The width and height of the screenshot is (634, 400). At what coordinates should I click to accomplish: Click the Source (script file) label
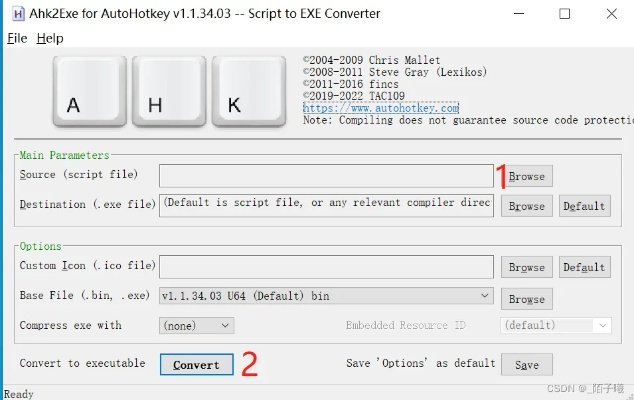[x=79, y=174]
